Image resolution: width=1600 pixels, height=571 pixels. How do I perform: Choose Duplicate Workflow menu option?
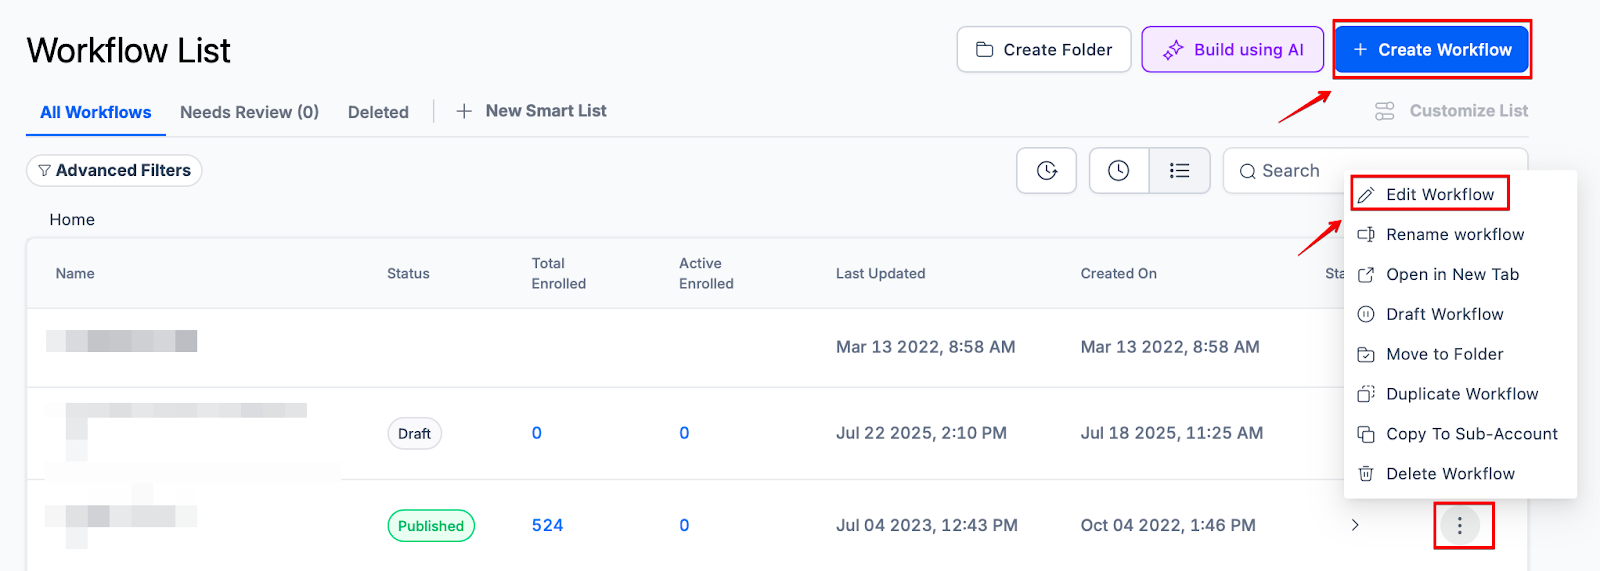pos(1461,394)
